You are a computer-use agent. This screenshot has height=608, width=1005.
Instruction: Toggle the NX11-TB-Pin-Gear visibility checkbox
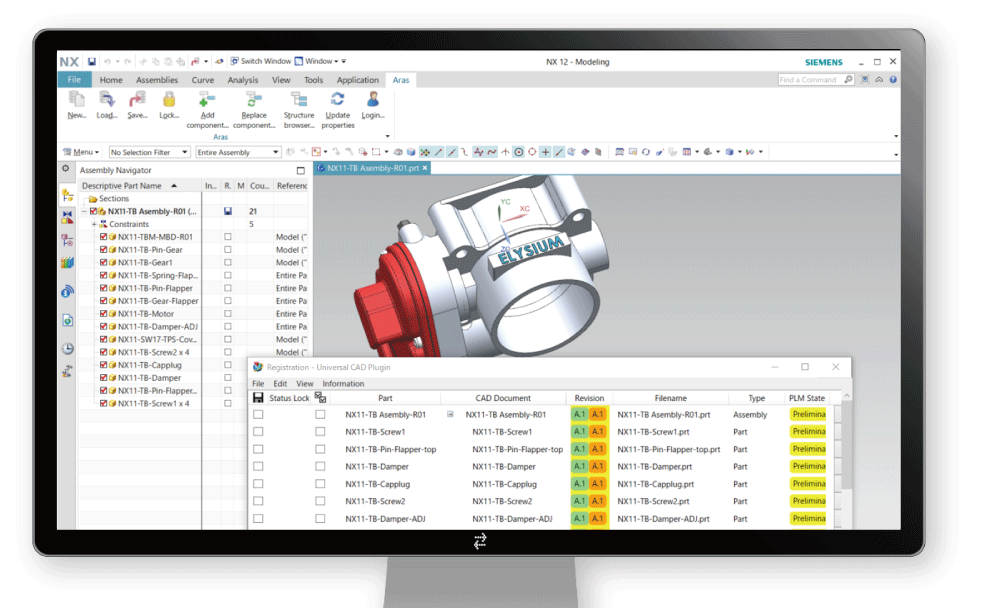103,249
